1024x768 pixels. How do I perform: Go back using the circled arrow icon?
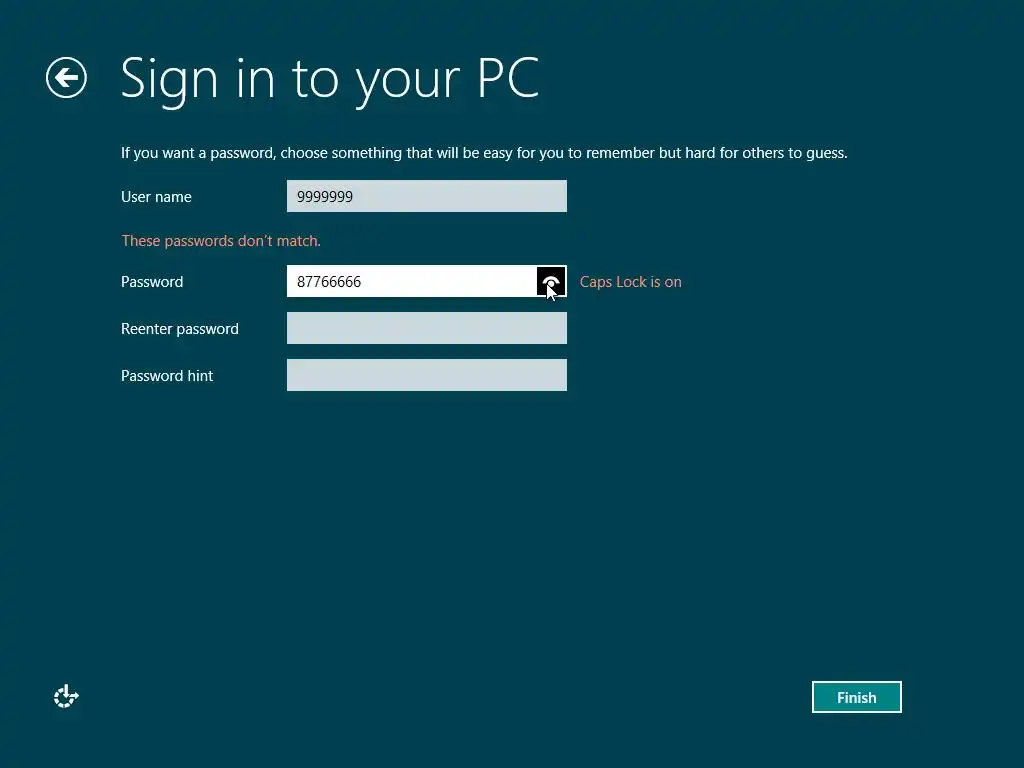[x=67, y=78]
